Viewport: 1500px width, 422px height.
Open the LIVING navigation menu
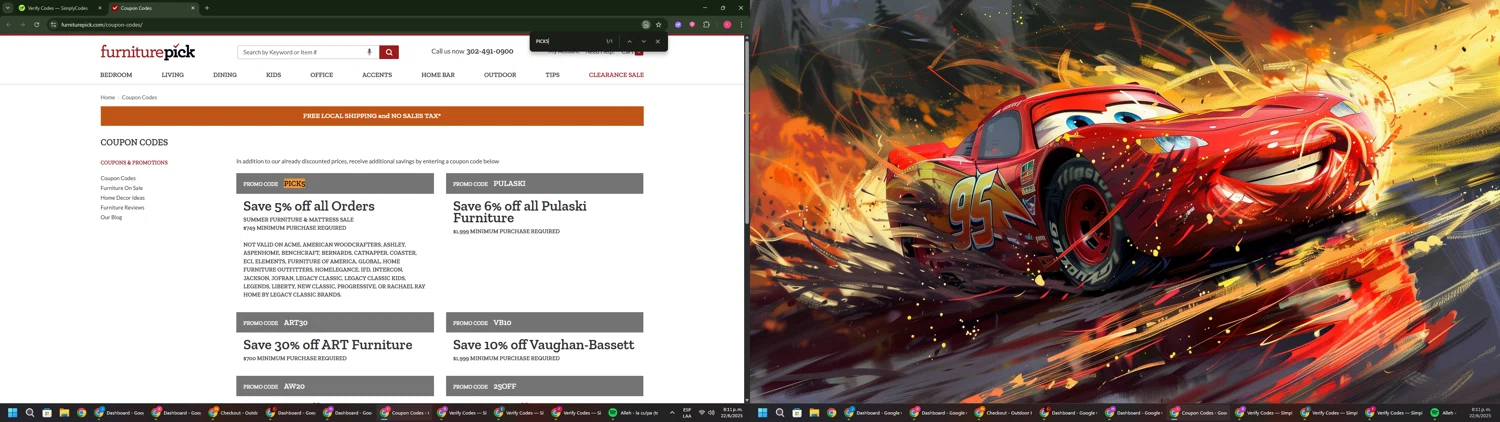(x=173, y=75)
